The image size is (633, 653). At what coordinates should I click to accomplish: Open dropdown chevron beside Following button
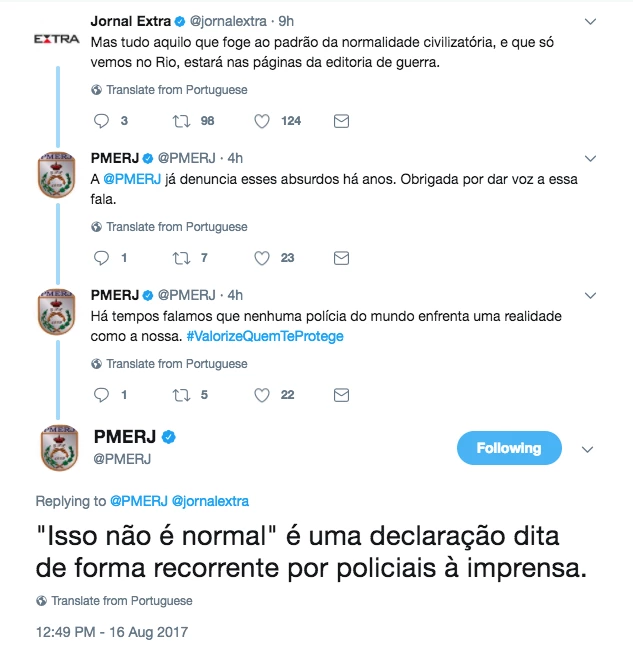tap(590, 448)
